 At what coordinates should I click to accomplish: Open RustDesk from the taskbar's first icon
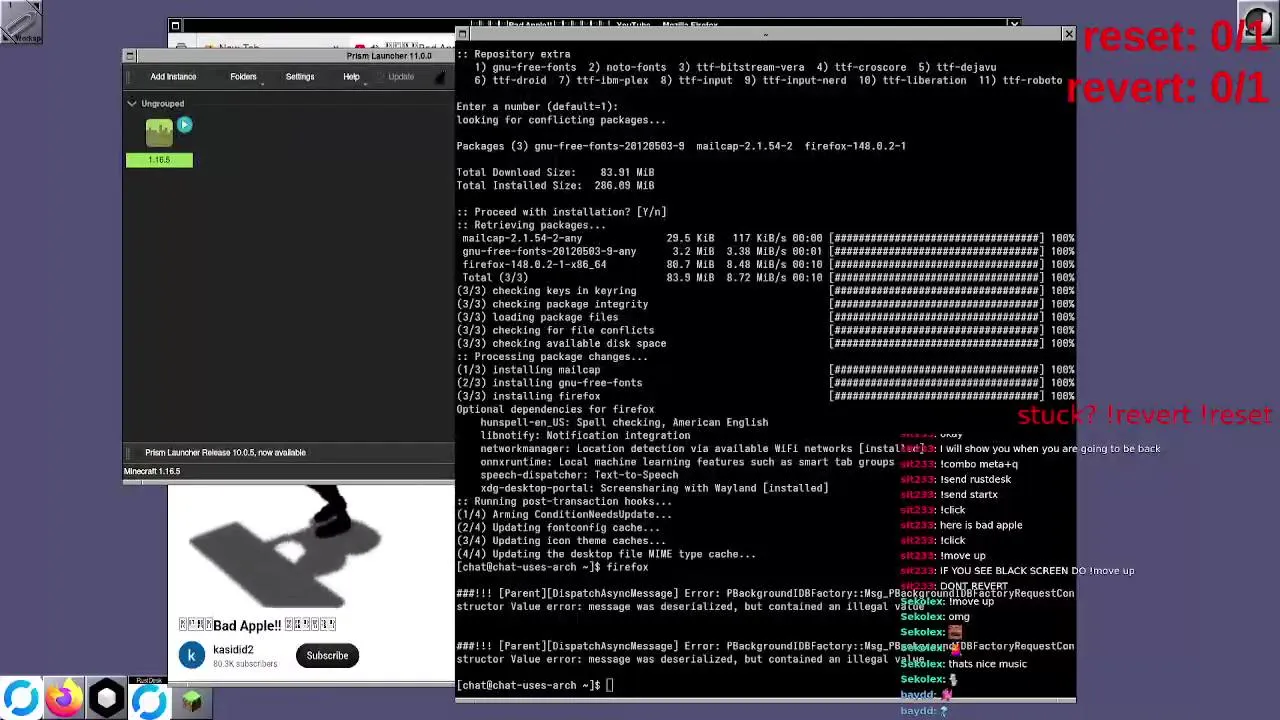21,698
